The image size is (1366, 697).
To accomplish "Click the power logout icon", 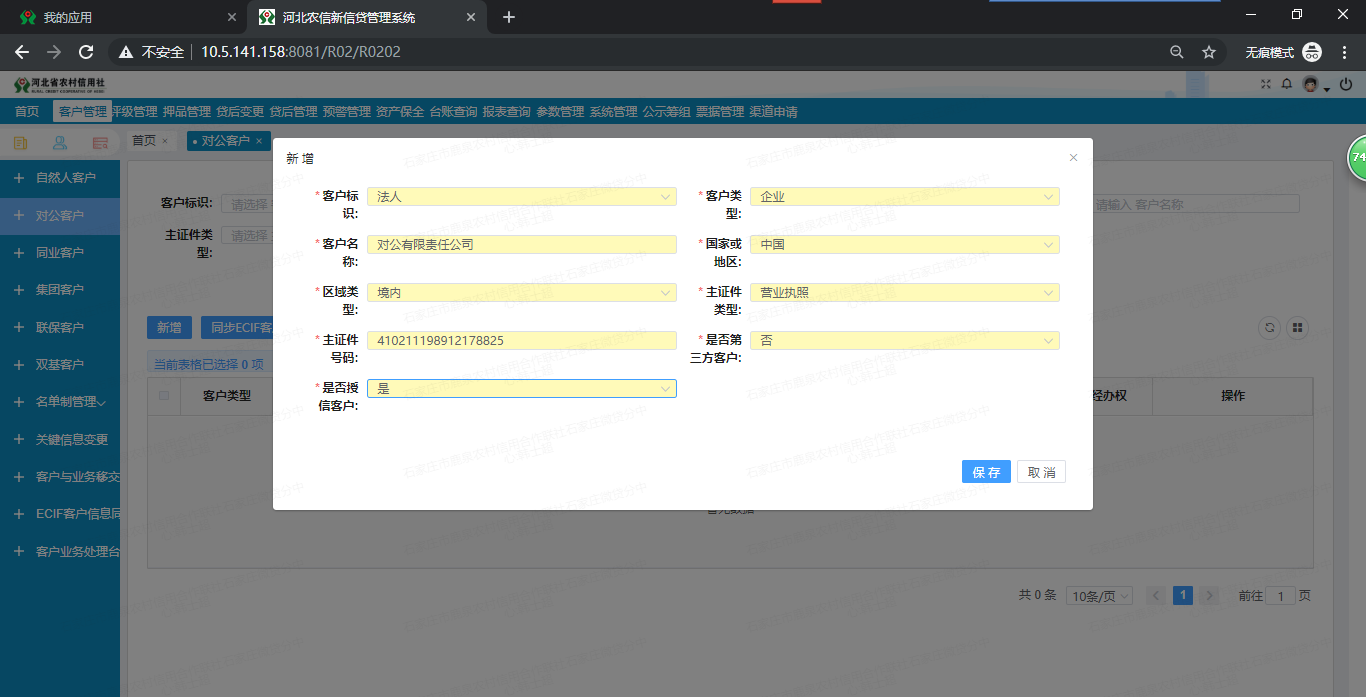I will [1345, 84].
